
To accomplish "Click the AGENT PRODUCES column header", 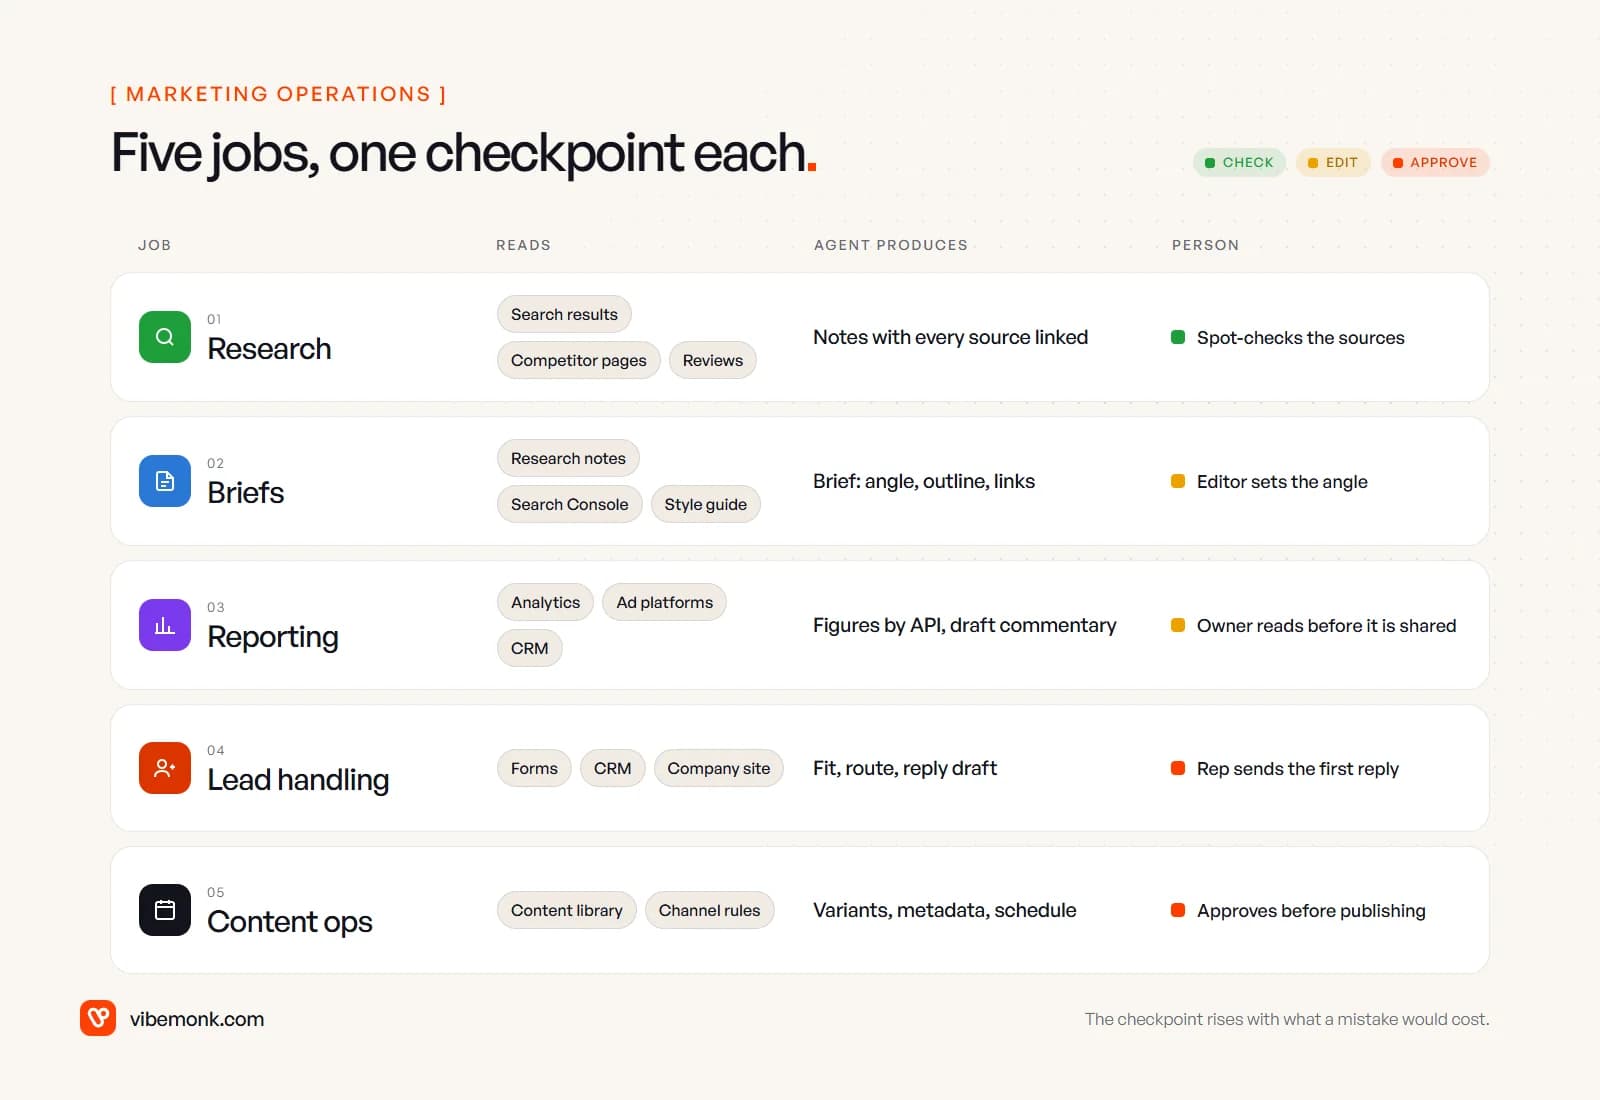I will click(x=891, y=245).
